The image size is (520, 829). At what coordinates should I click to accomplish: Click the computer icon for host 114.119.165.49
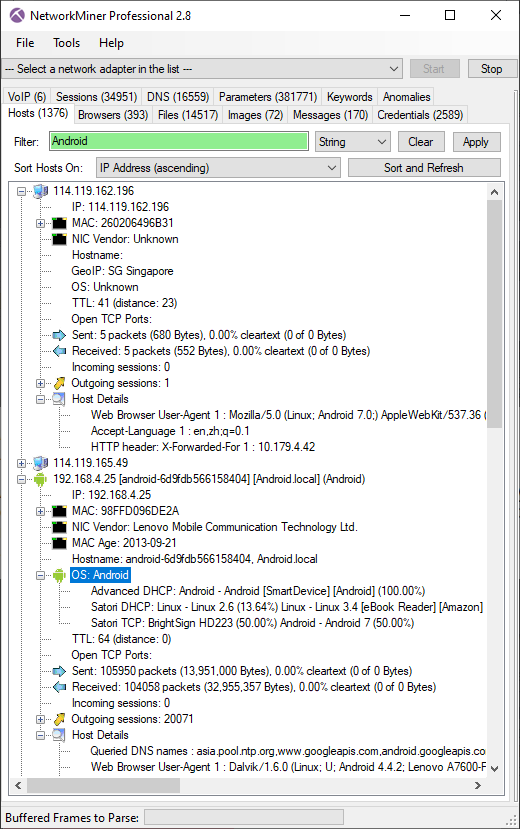pyautogui.click(x=41, y=463)
